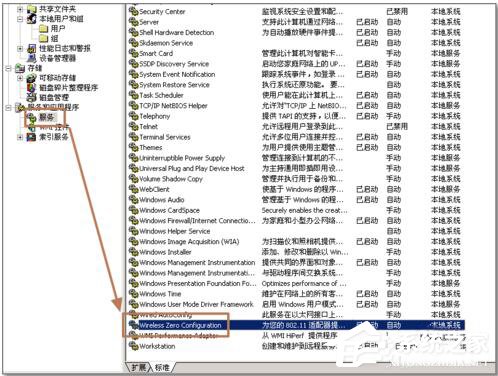The image size is (498, 376).
Task: Select the Uninterruptible Power Supply icon
Action: [x=133, y=157]
